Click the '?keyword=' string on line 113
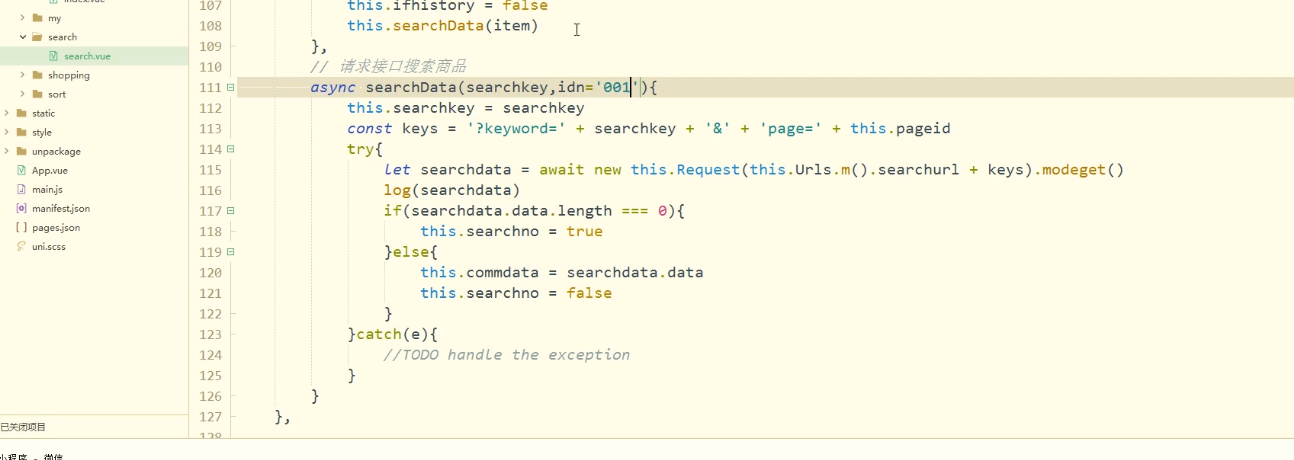1294x460 pixels. point(516,129)
